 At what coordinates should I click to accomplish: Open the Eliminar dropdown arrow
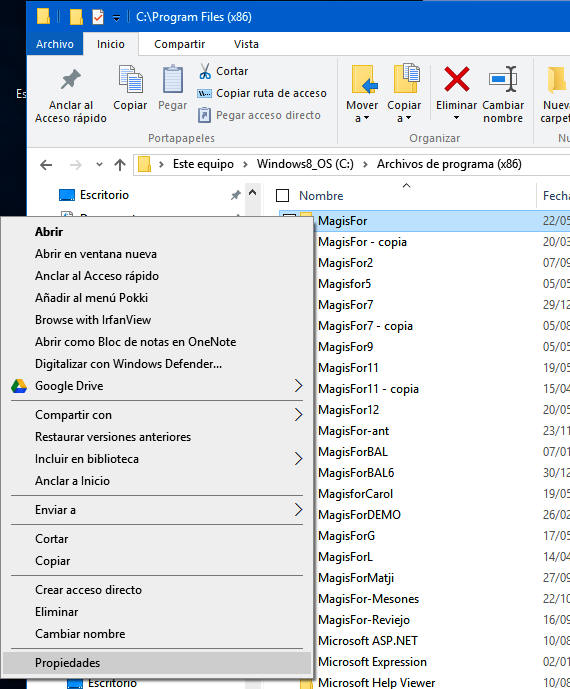456,118
